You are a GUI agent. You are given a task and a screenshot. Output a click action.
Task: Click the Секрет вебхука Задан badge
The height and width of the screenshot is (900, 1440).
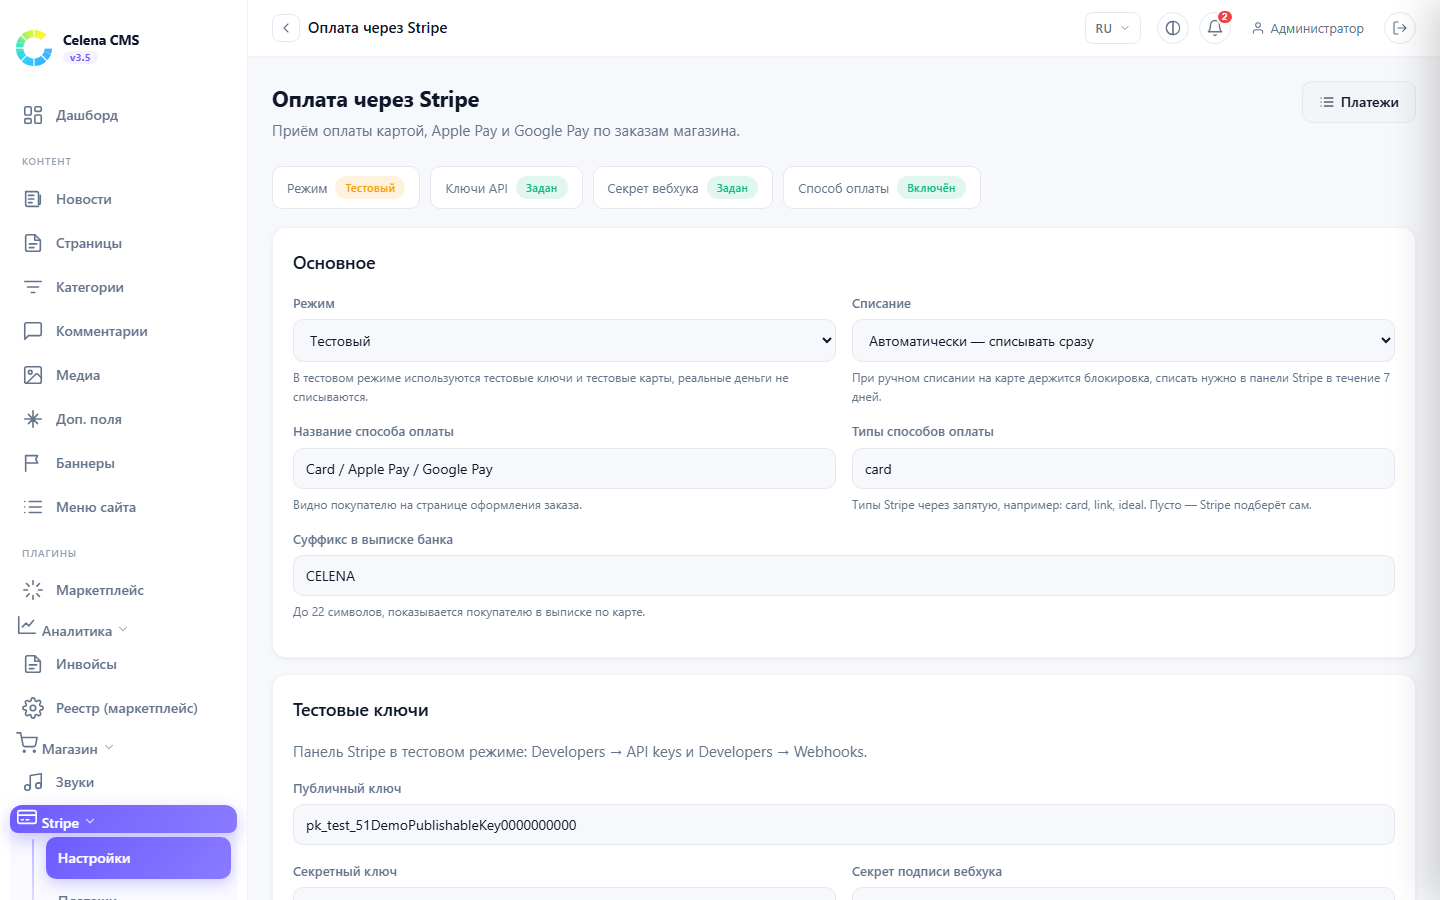point(732,188)
